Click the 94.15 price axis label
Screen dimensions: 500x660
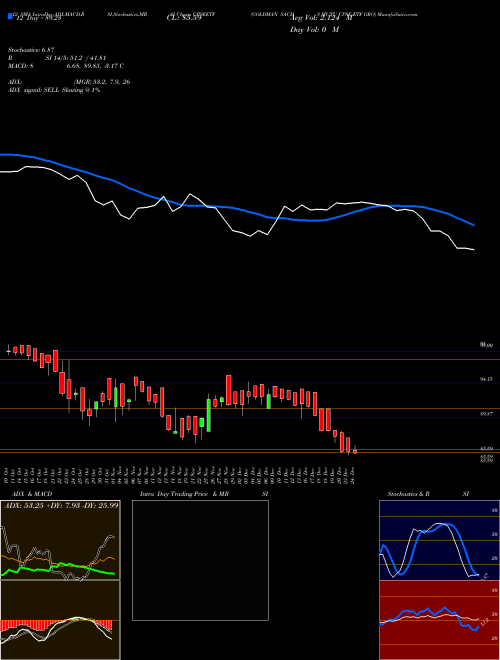coord(486,379)
